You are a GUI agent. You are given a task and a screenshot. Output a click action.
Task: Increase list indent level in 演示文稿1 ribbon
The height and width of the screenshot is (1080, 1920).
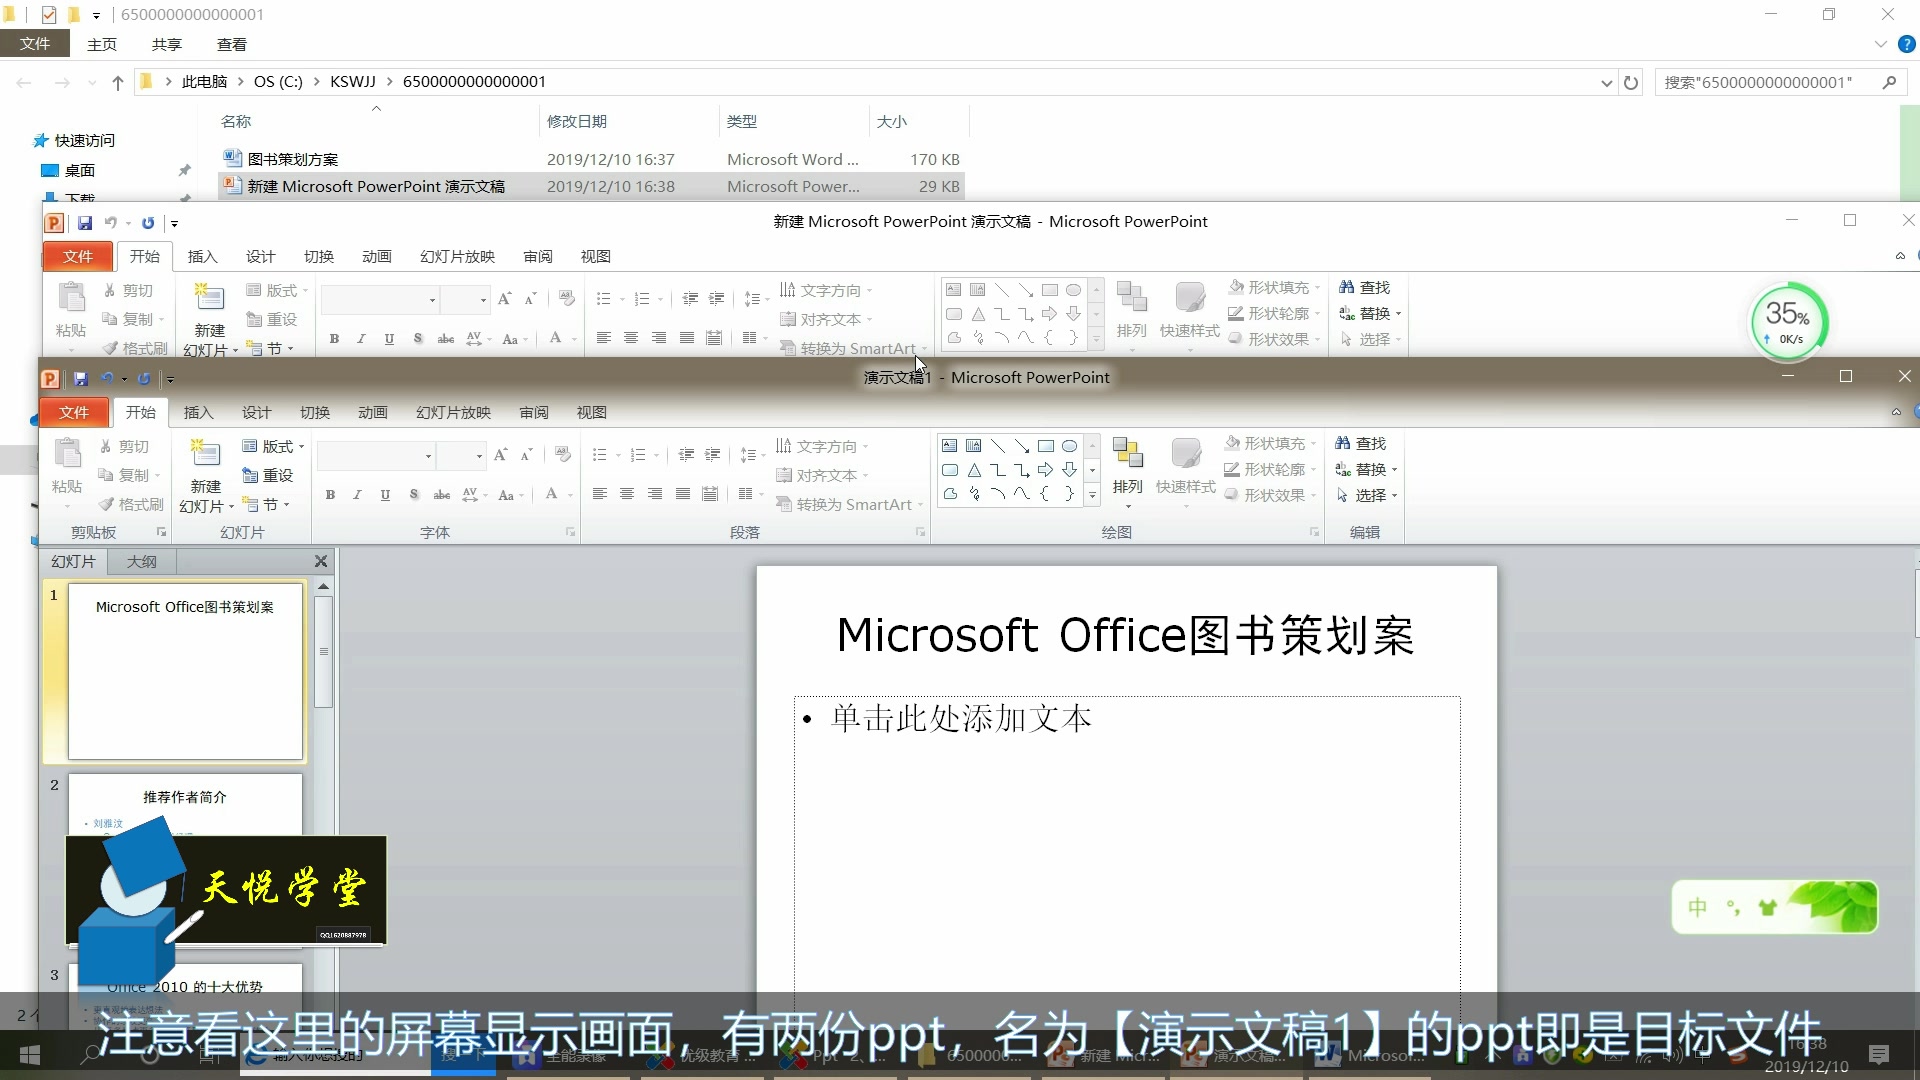(x=713, y=455)
